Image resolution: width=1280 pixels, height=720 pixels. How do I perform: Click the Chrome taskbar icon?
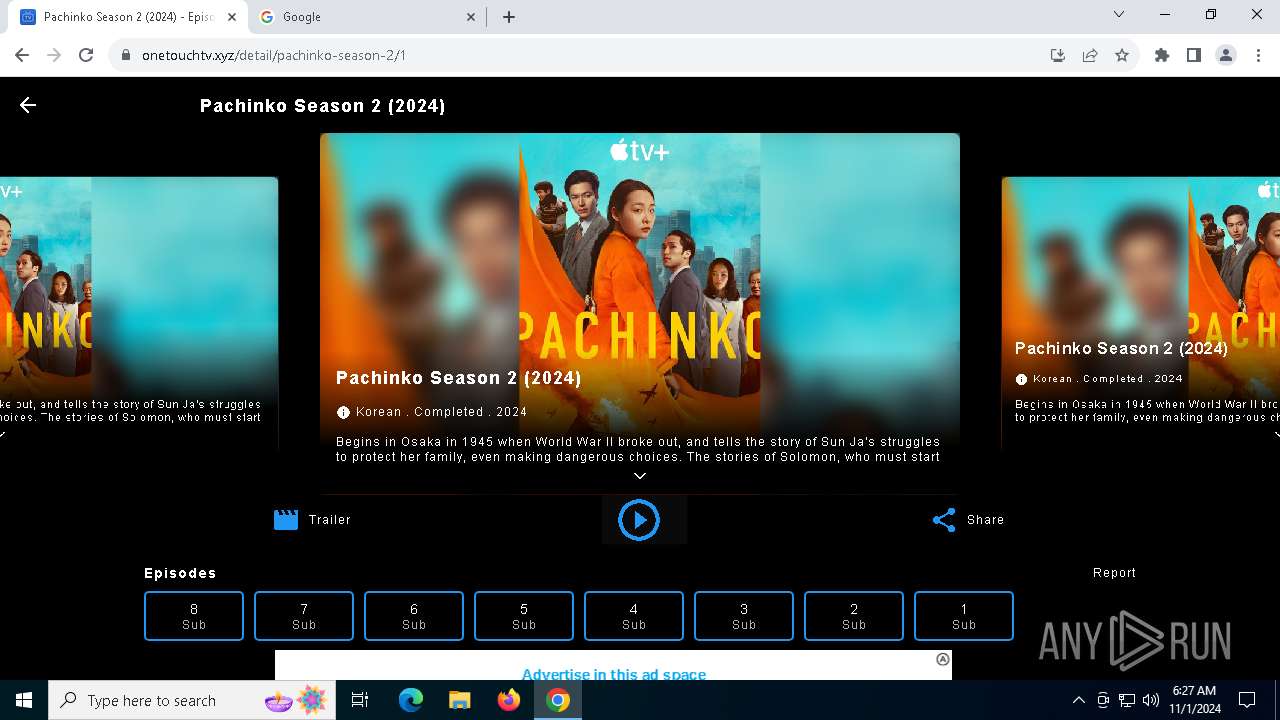pos(558,700)
